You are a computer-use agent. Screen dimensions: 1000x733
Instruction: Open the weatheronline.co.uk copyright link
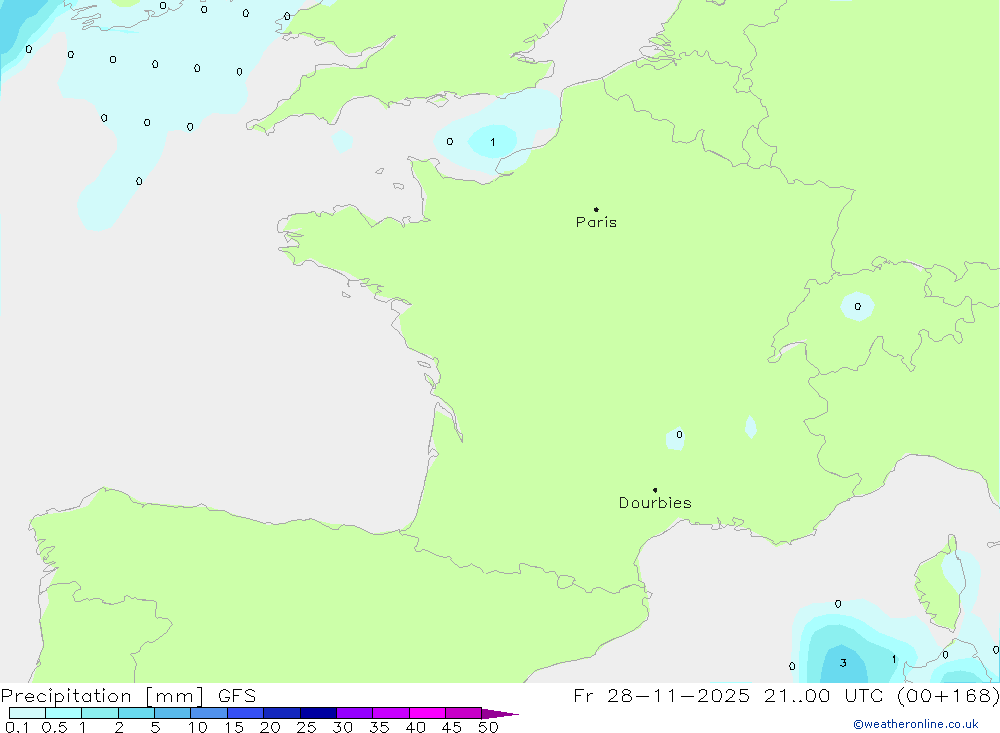[x=916, y=724]
